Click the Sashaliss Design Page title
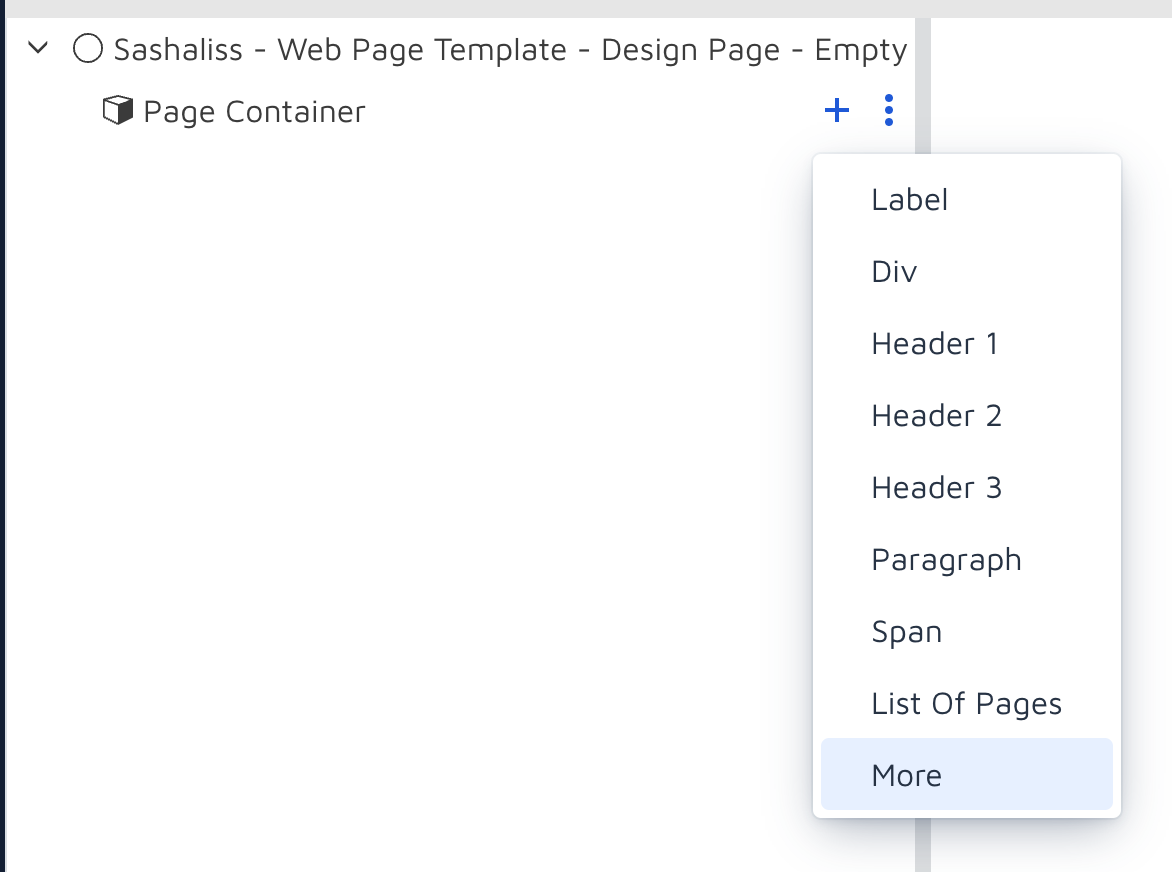This screenshot has width=1172, height=872. (510, 49)
